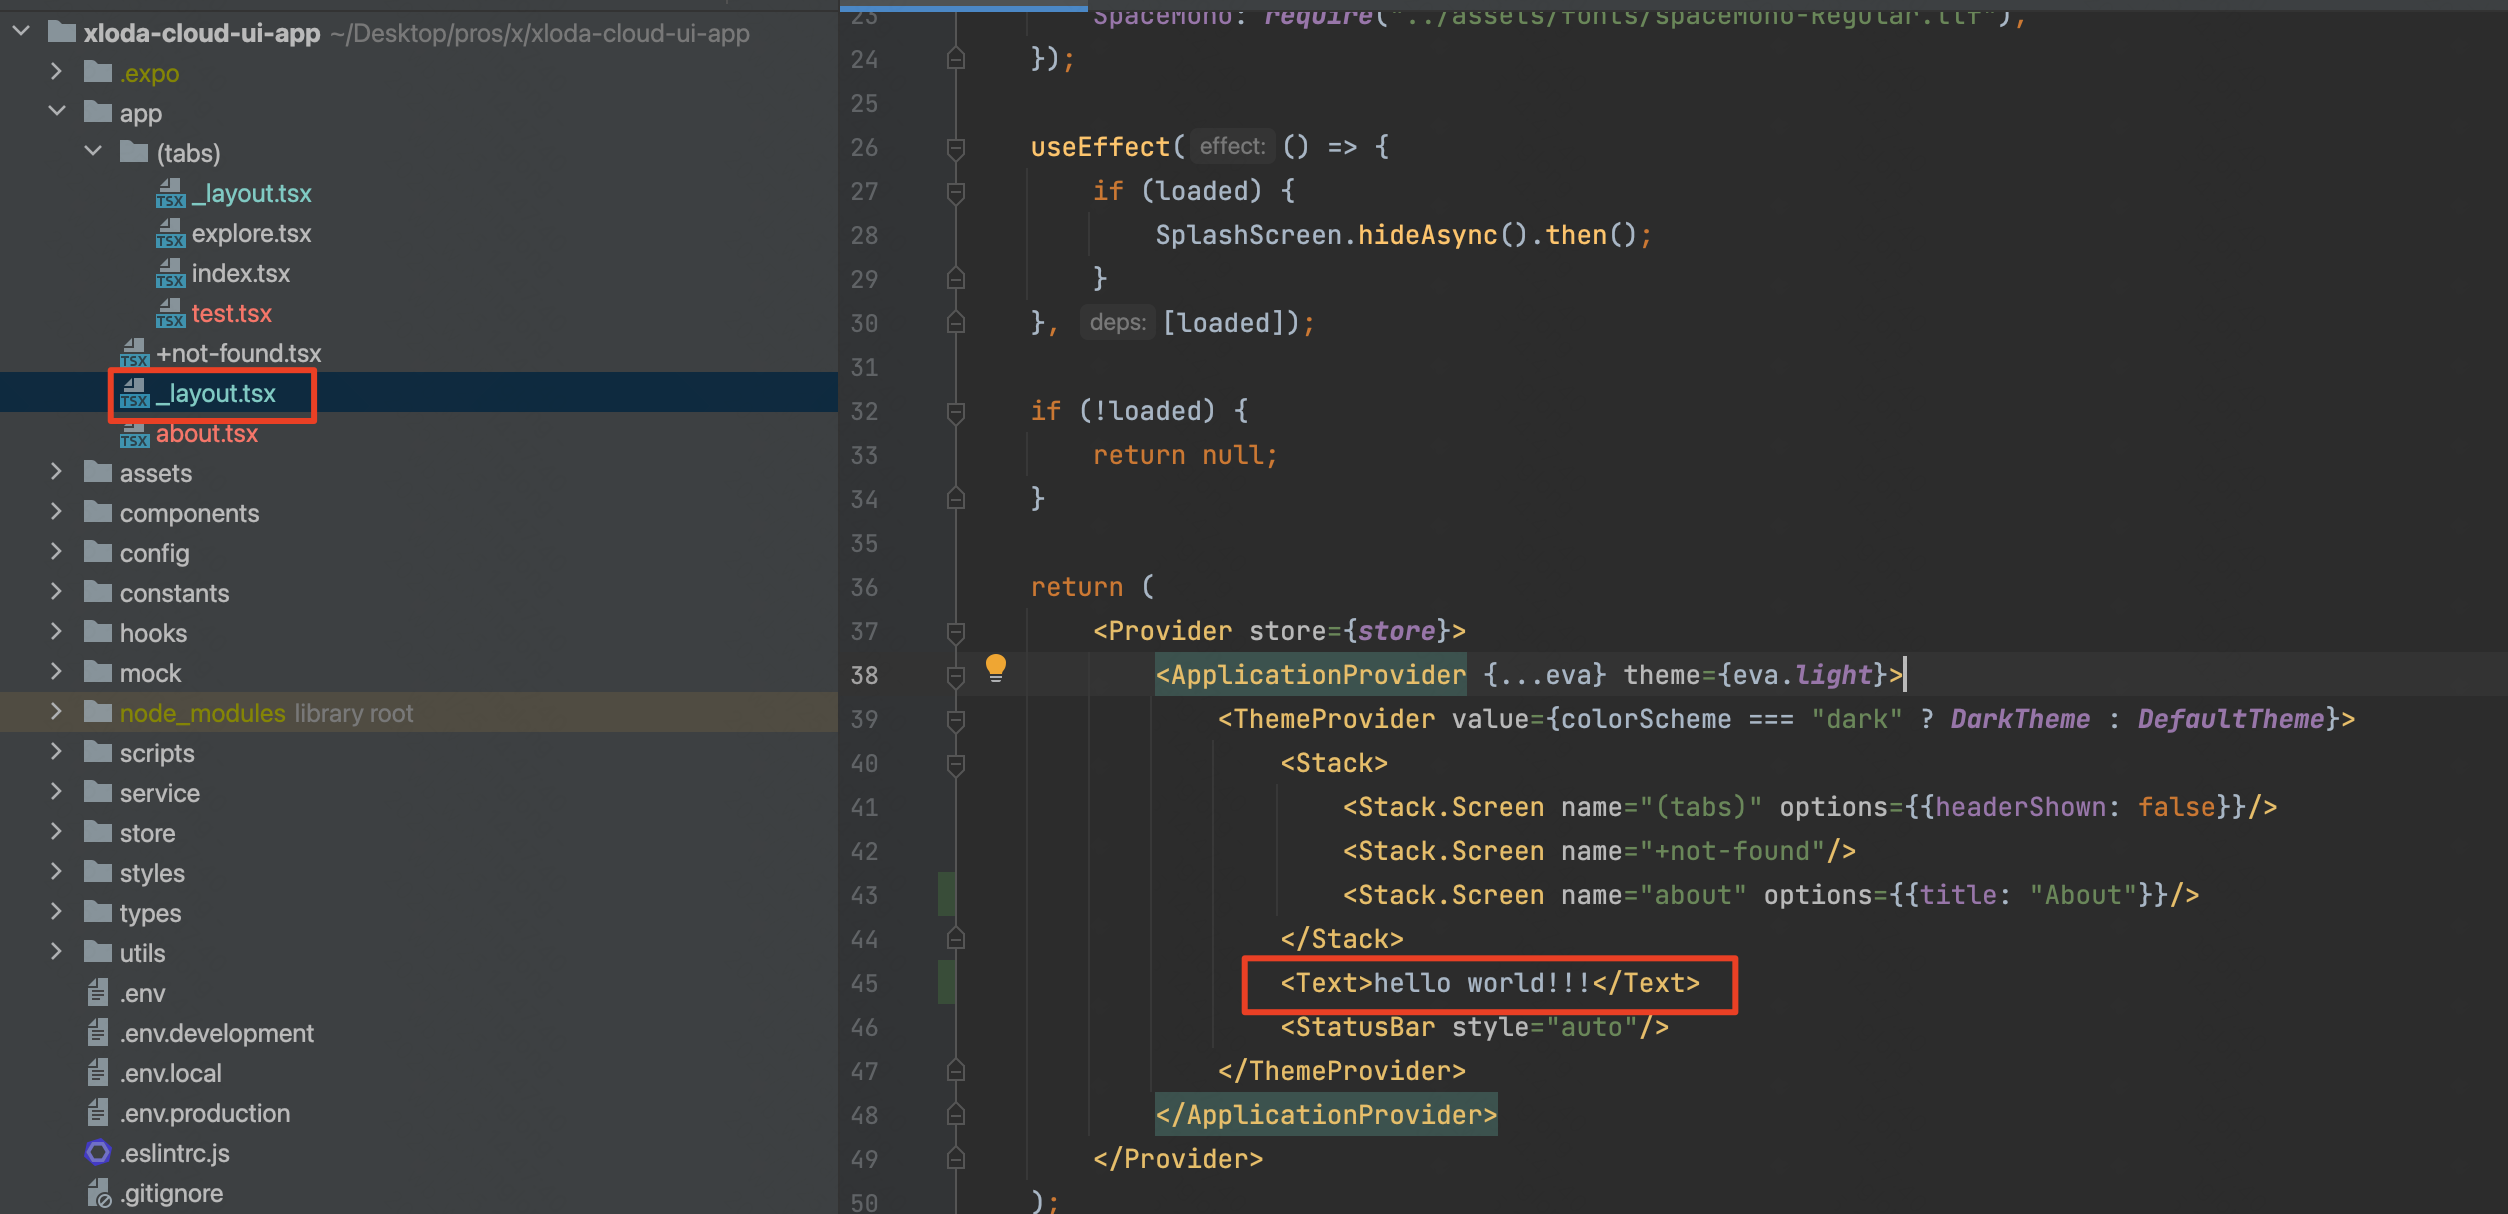Open +not-found.tsx file

point(238,353)
